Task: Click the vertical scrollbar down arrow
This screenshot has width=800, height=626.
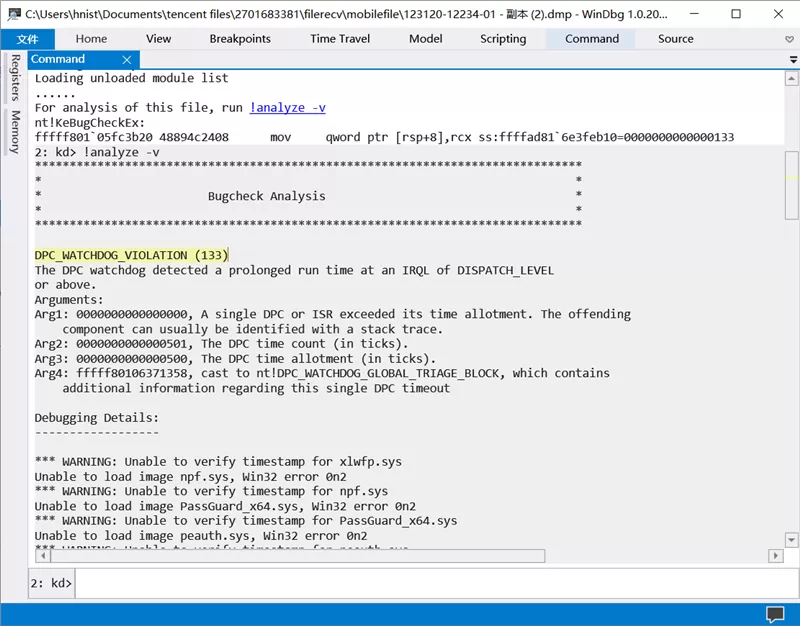Action: point(791,539)
